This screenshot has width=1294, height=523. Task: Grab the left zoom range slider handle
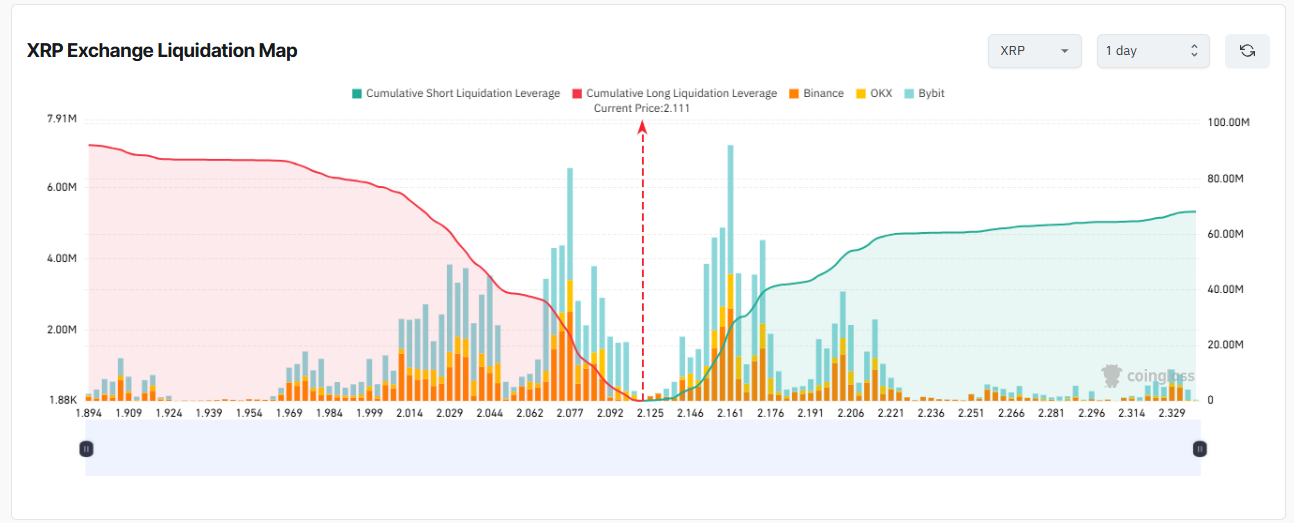(86, 449)
